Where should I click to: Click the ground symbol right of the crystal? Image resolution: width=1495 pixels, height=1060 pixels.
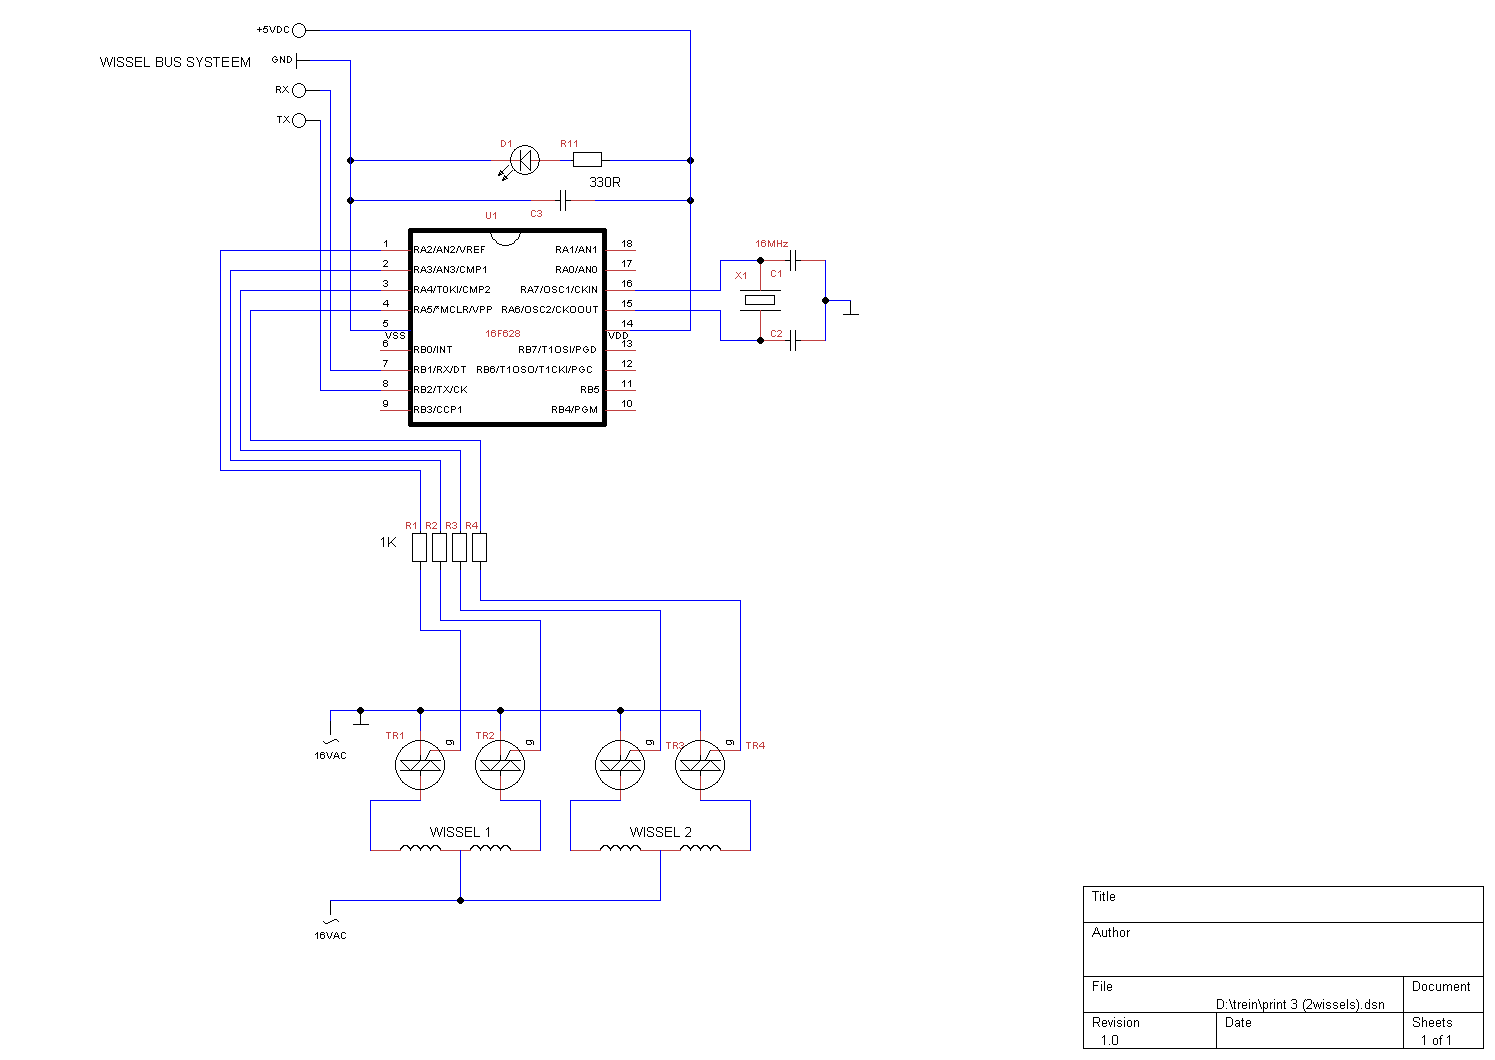(850, 307)
